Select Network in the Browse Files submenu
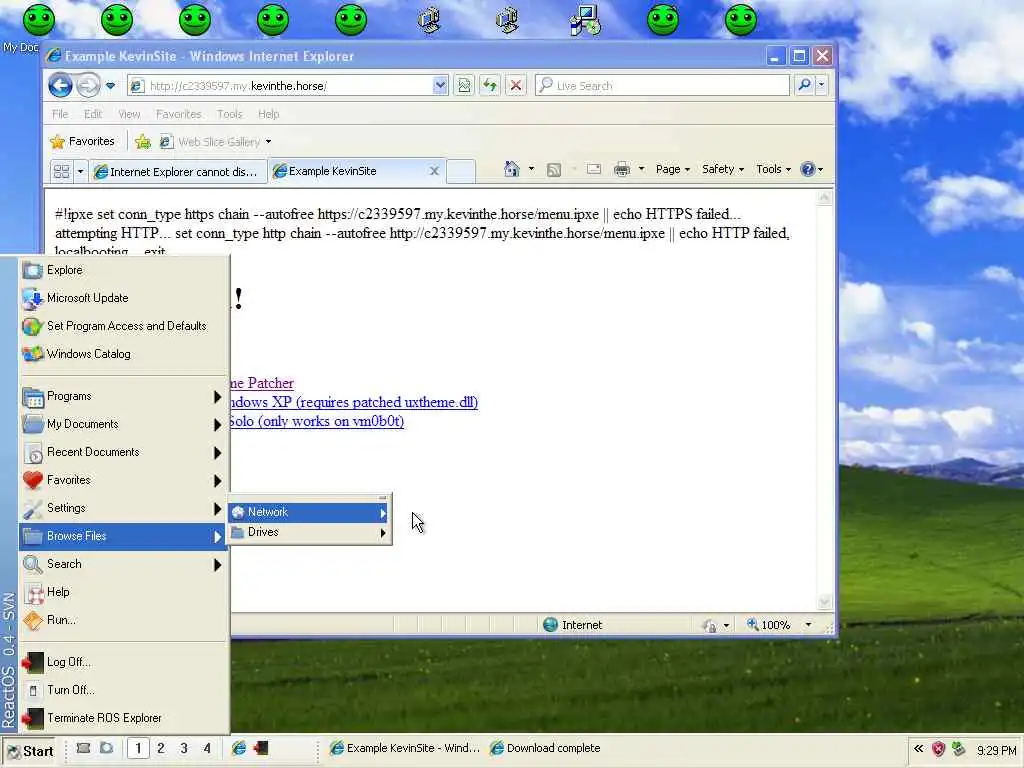The height and width of the screenshot is (768, 1024). (310, 512)
